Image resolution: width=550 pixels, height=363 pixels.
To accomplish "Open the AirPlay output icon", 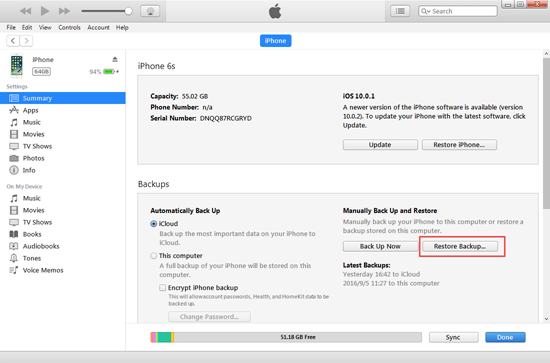I will click(150, 11).
